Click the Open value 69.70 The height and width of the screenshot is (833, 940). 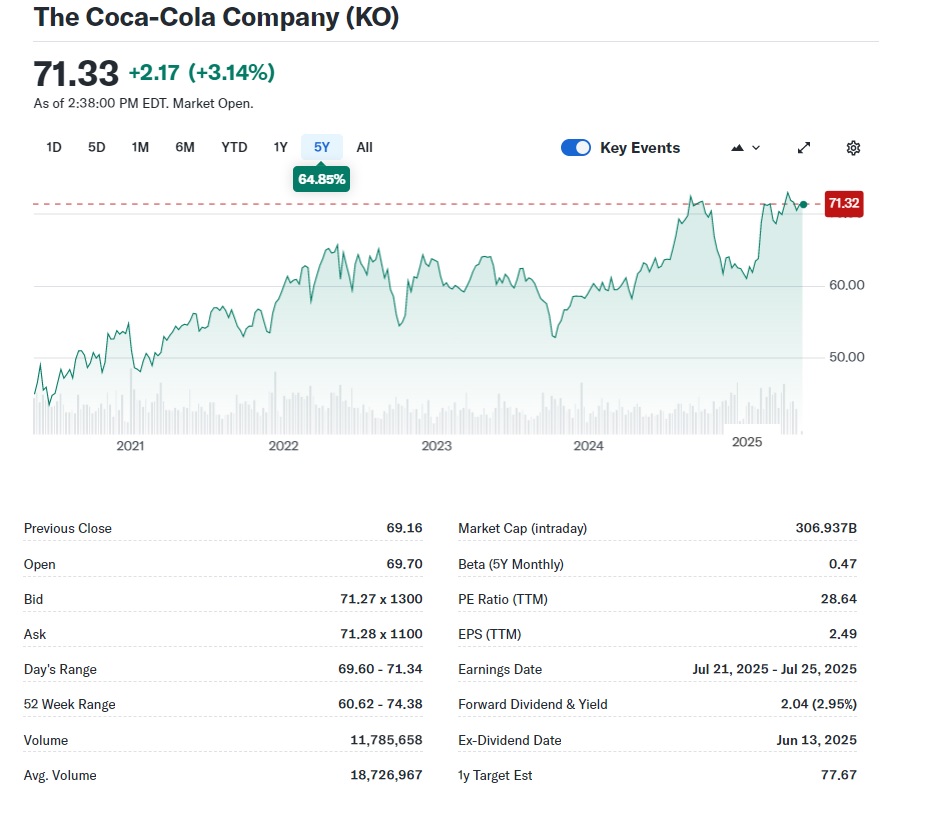click(404, 564)
